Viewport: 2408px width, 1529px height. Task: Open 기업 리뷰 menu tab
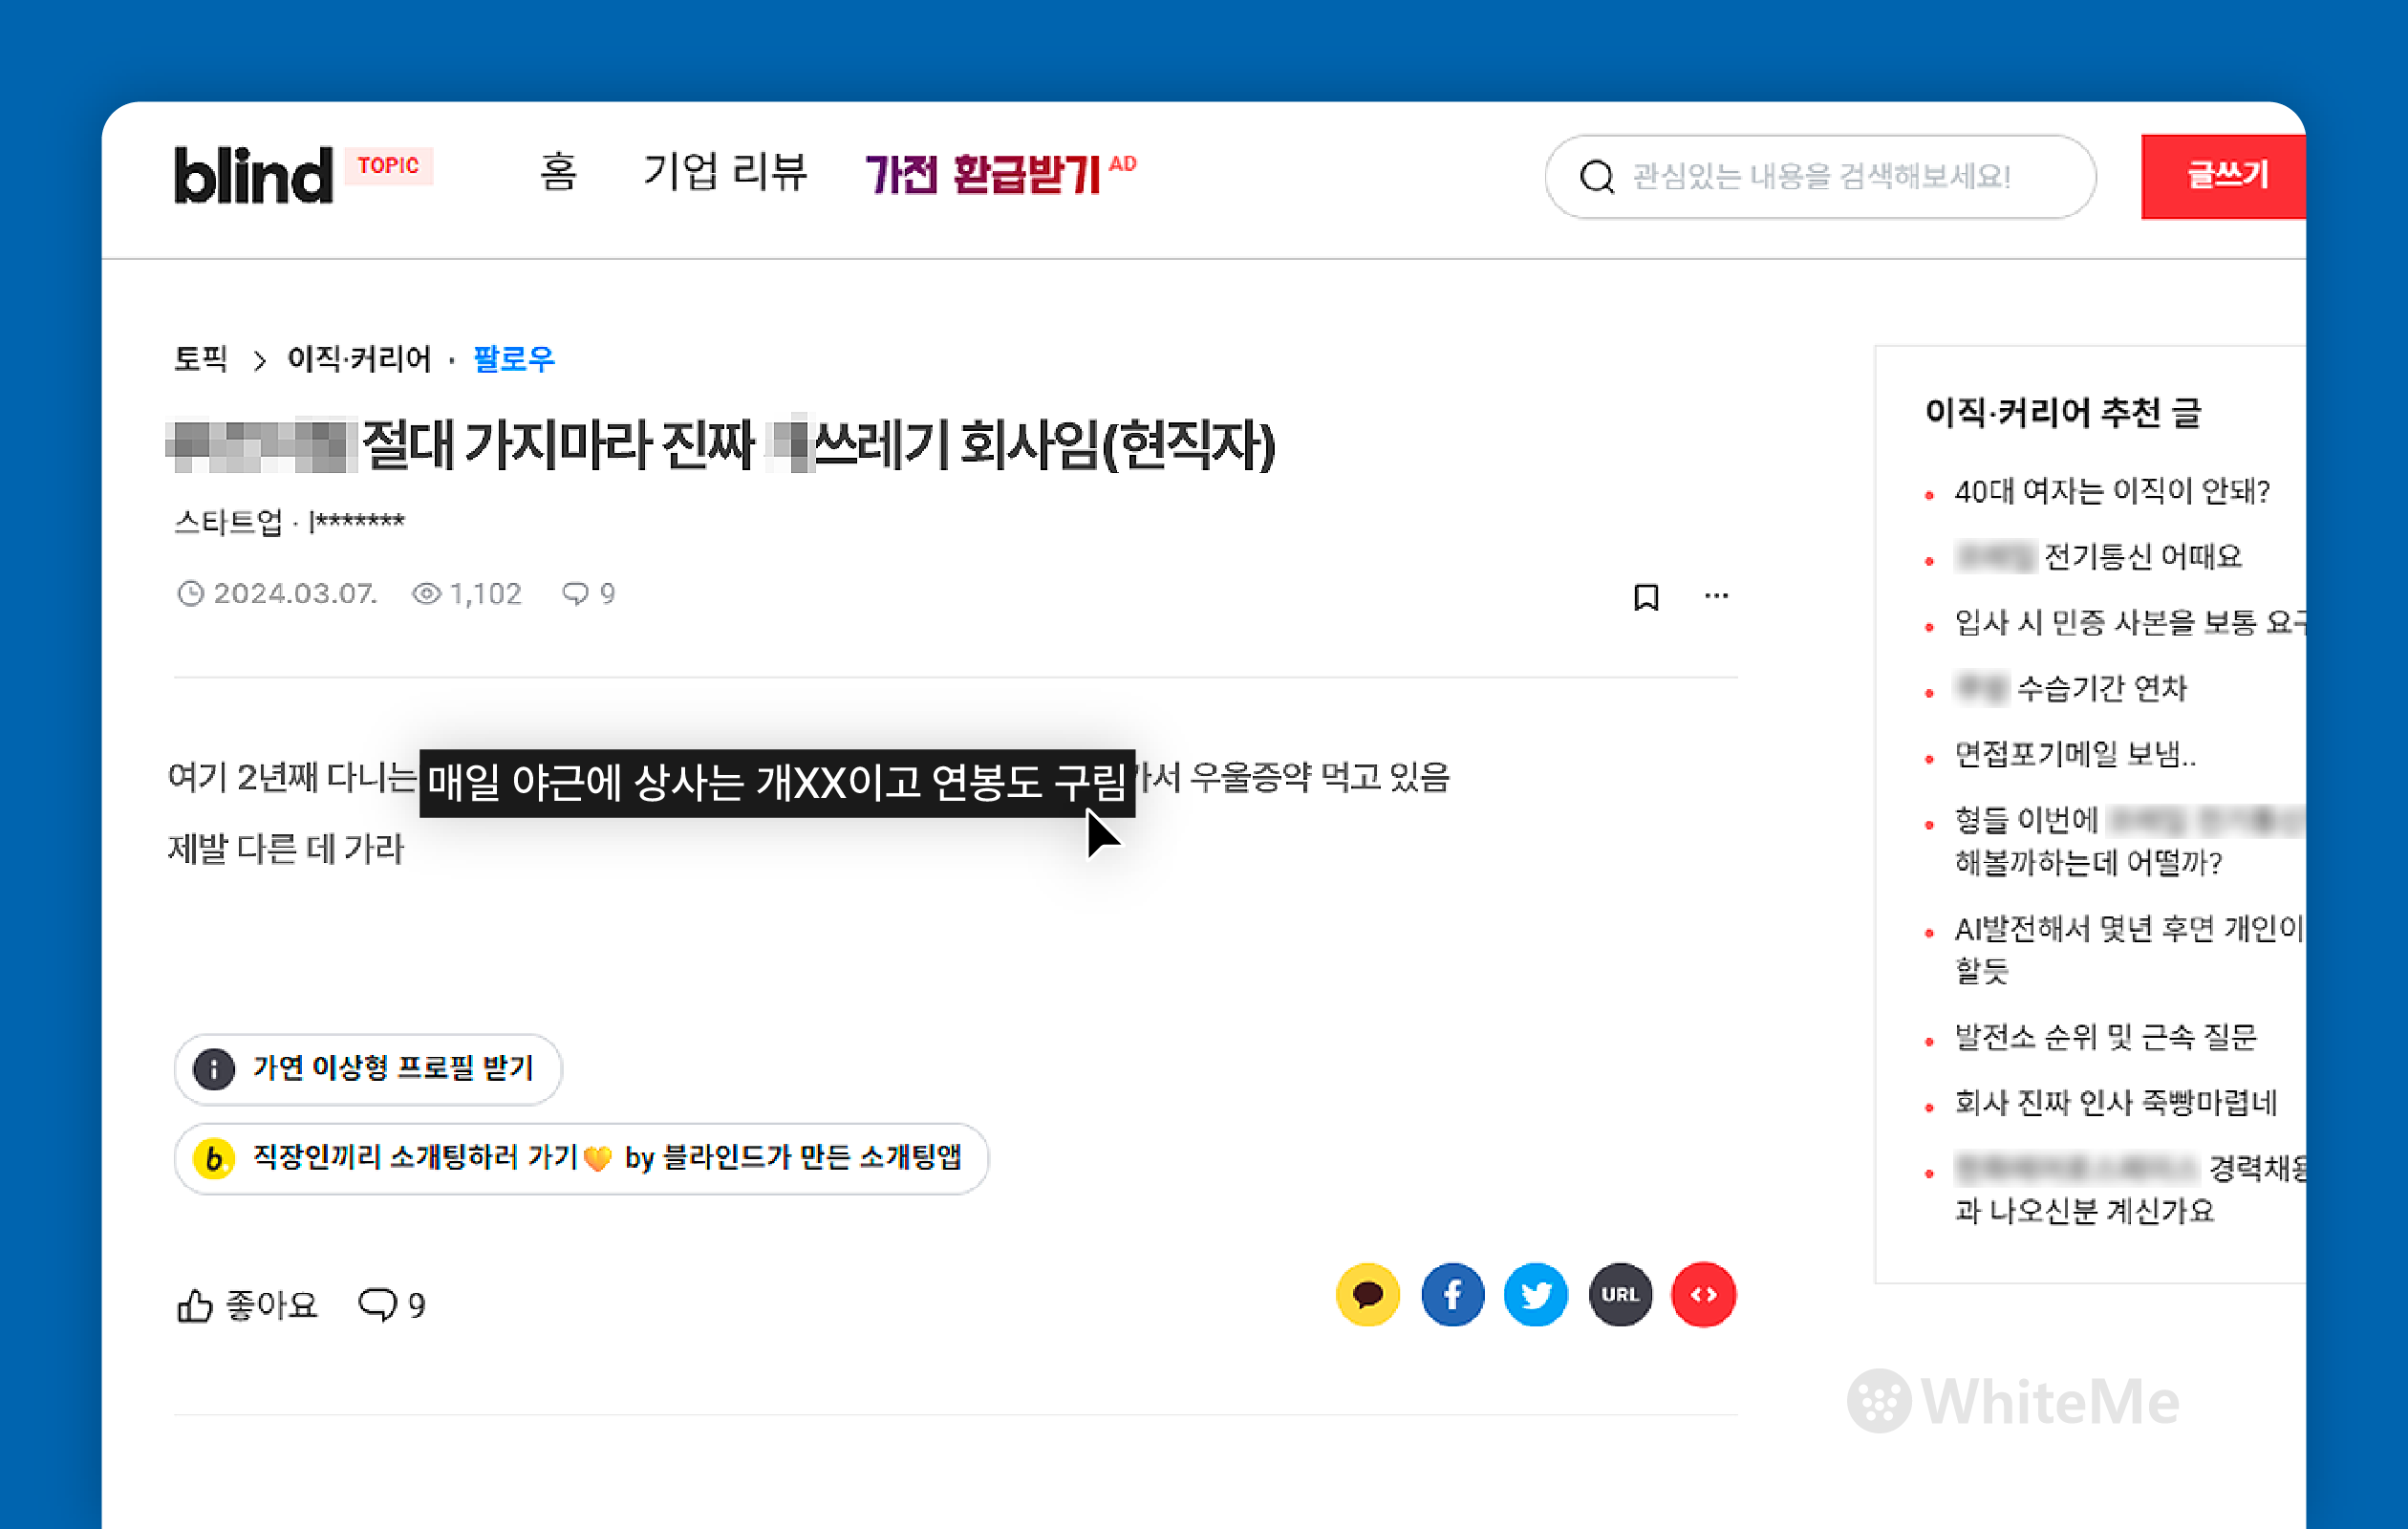click(x=725, y=172)
